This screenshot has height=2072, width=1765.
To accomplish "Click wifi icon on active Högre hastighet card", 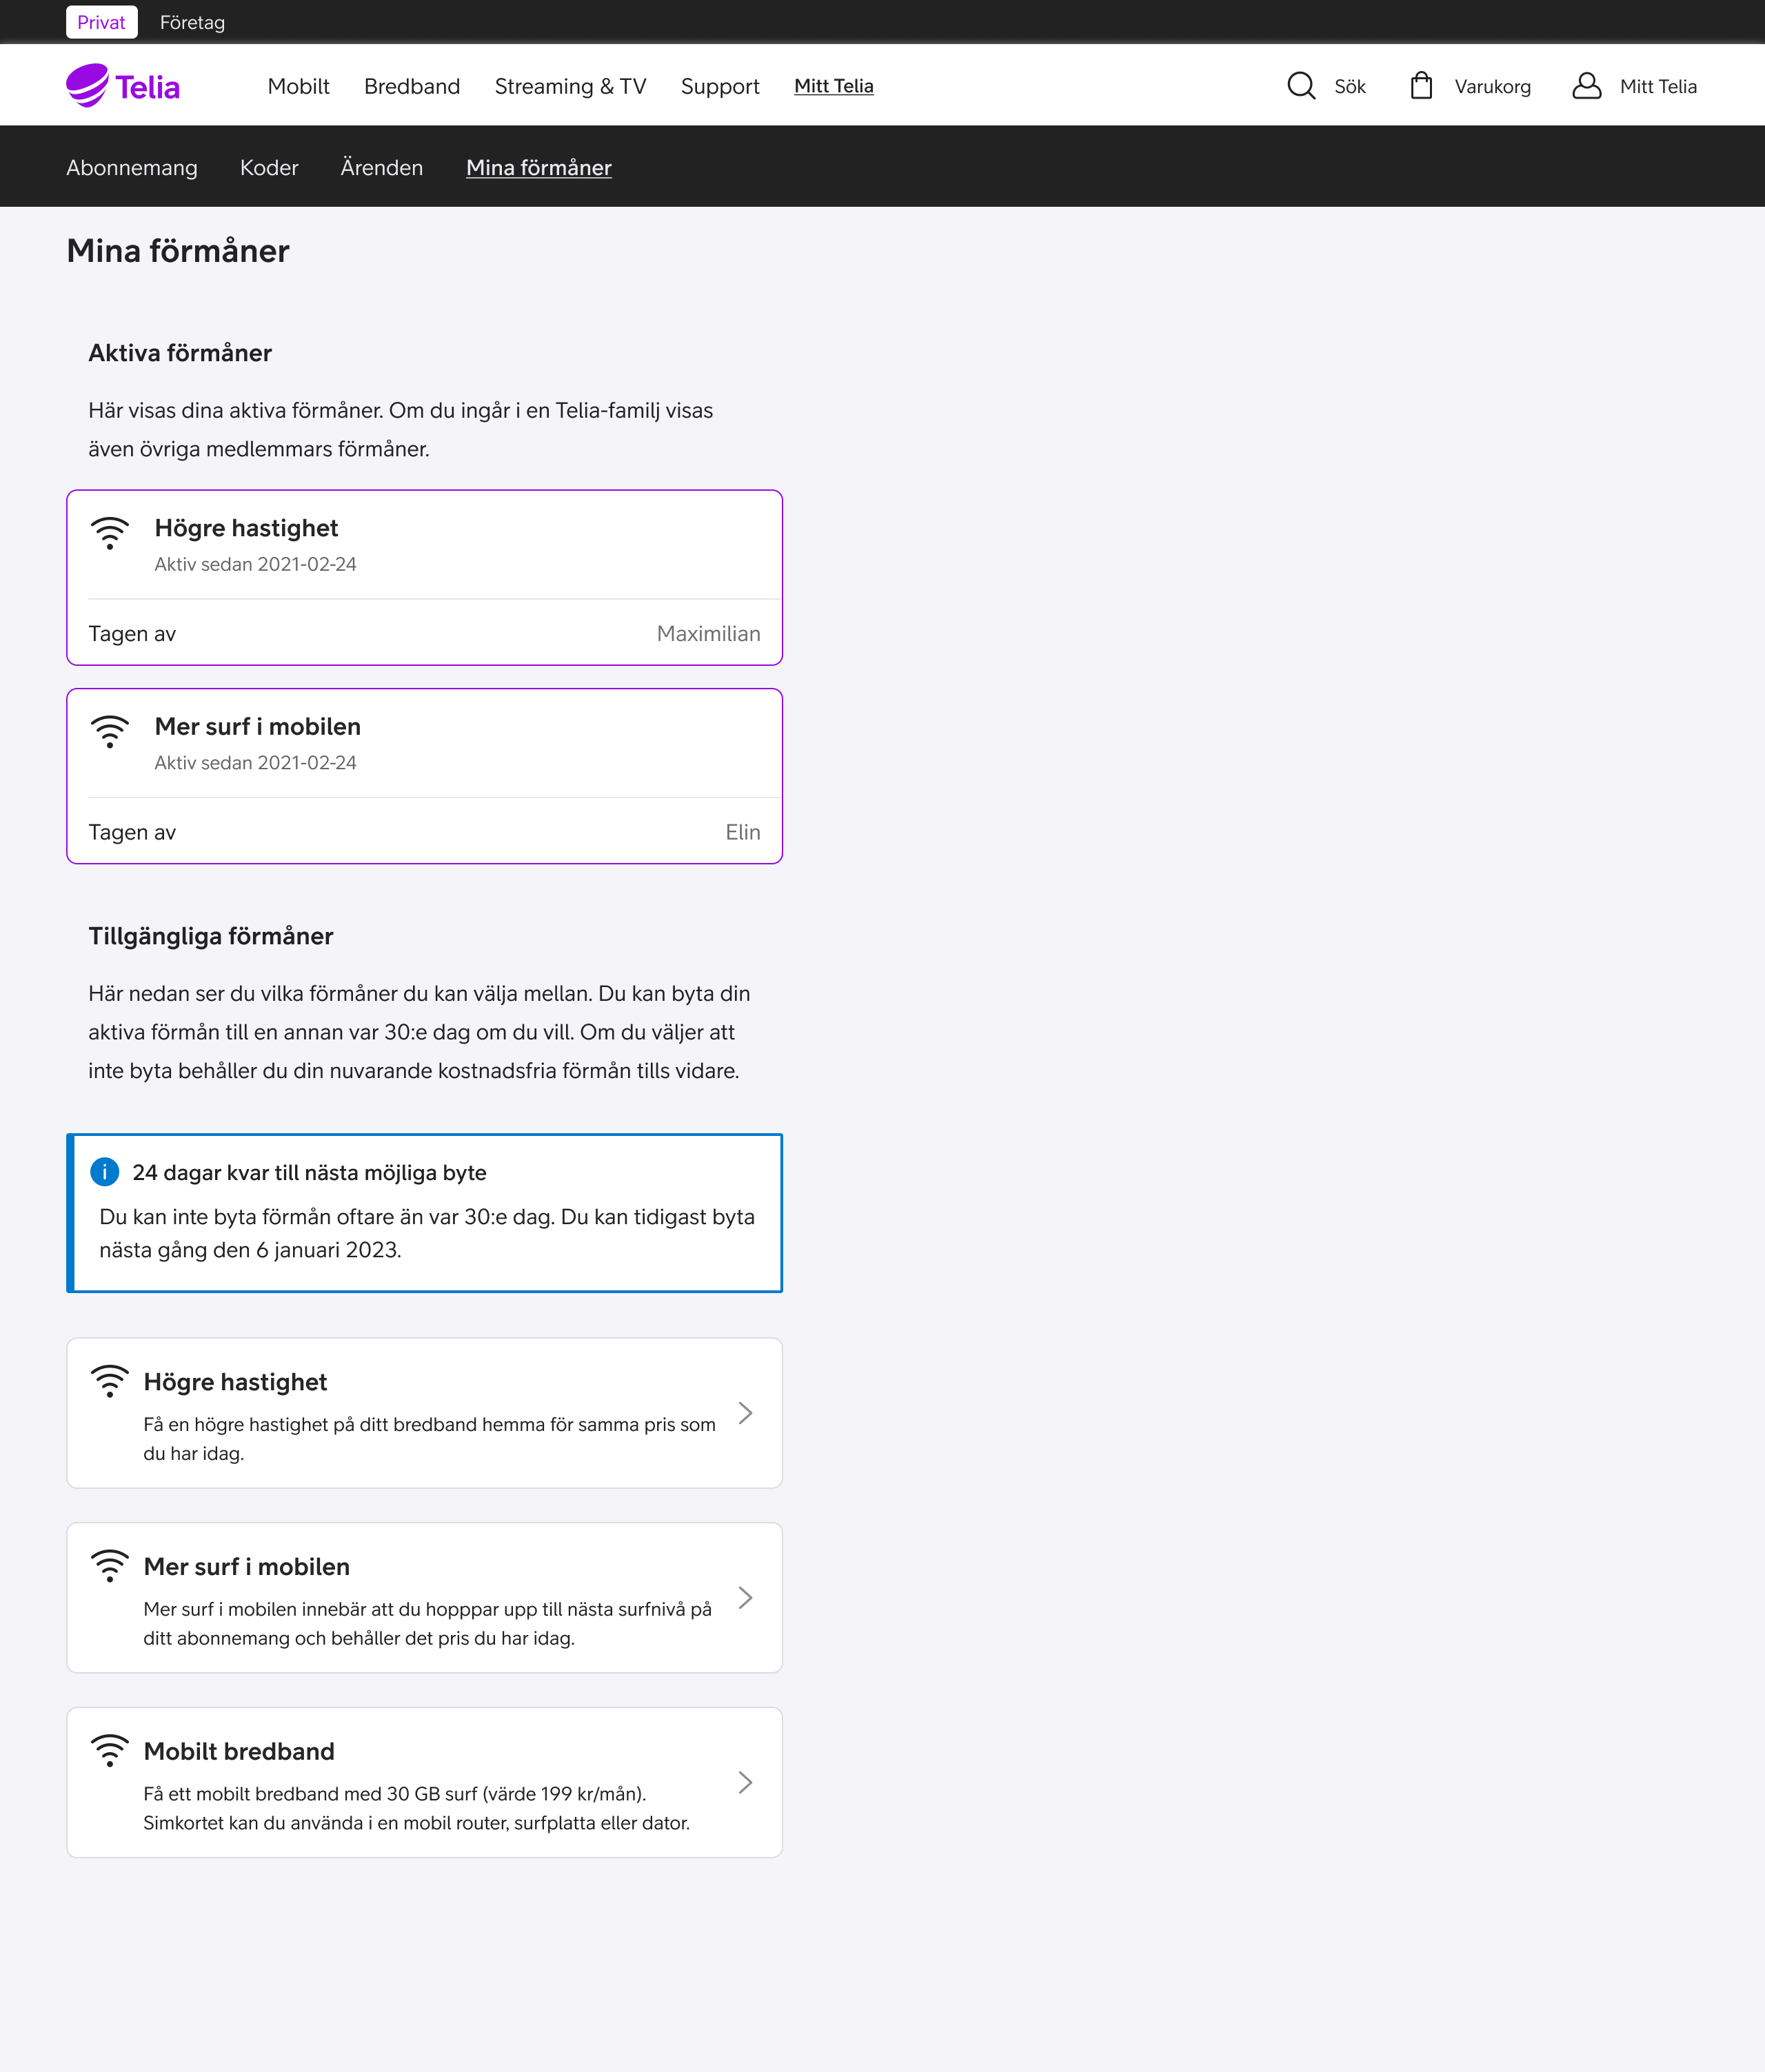I will tap(110, 533).
